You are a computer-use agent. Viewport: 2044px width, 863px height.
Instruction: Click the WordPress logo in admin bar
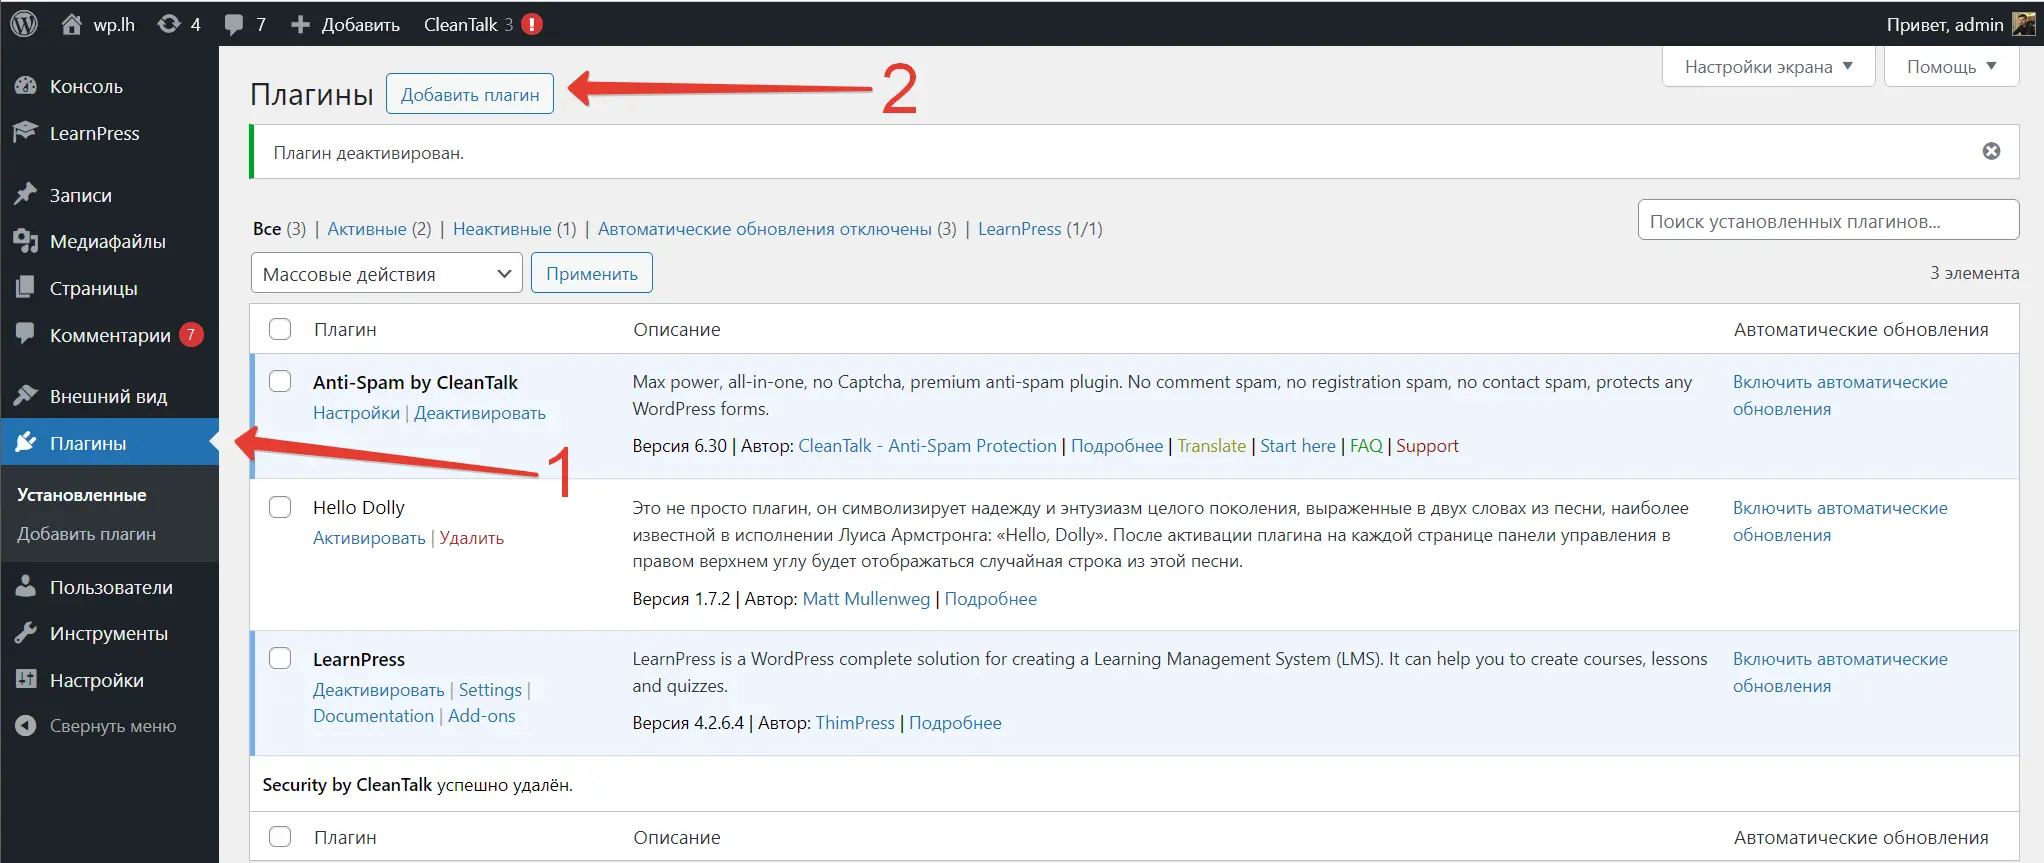tap(24, 24)
